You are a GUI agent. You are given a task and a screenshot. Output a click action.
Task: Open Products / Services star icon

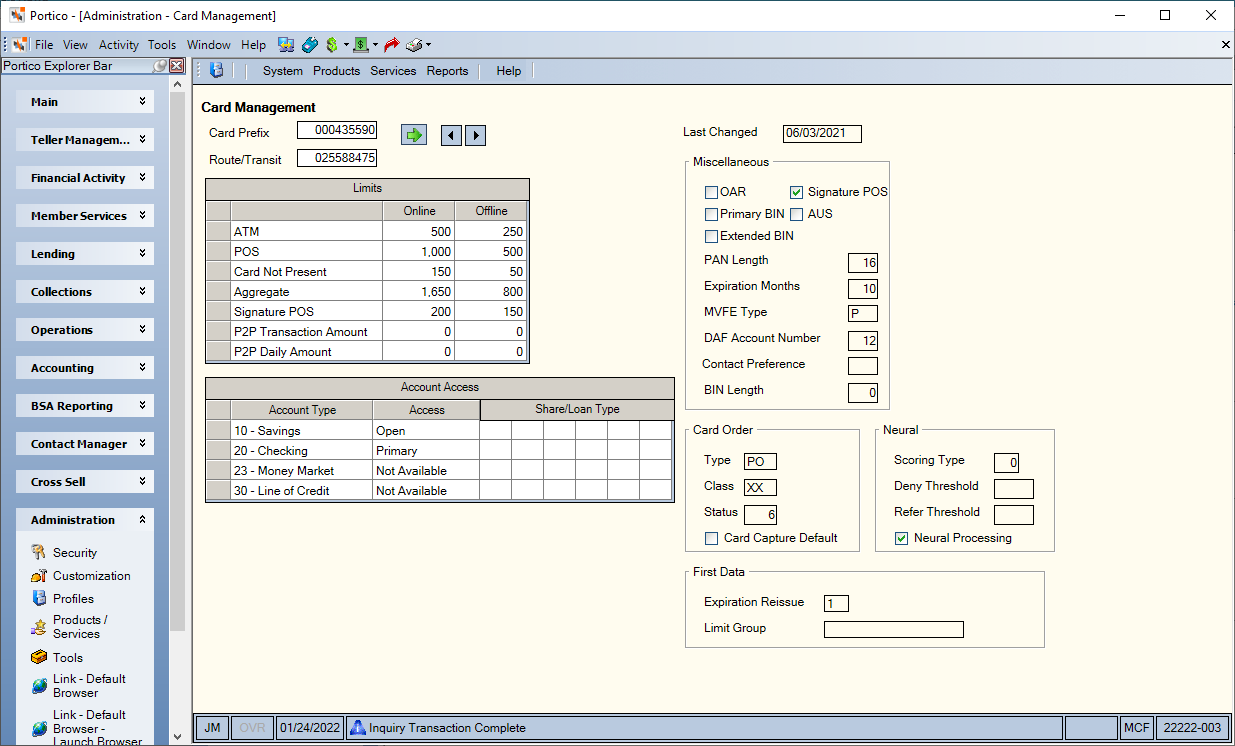[39, 627]
